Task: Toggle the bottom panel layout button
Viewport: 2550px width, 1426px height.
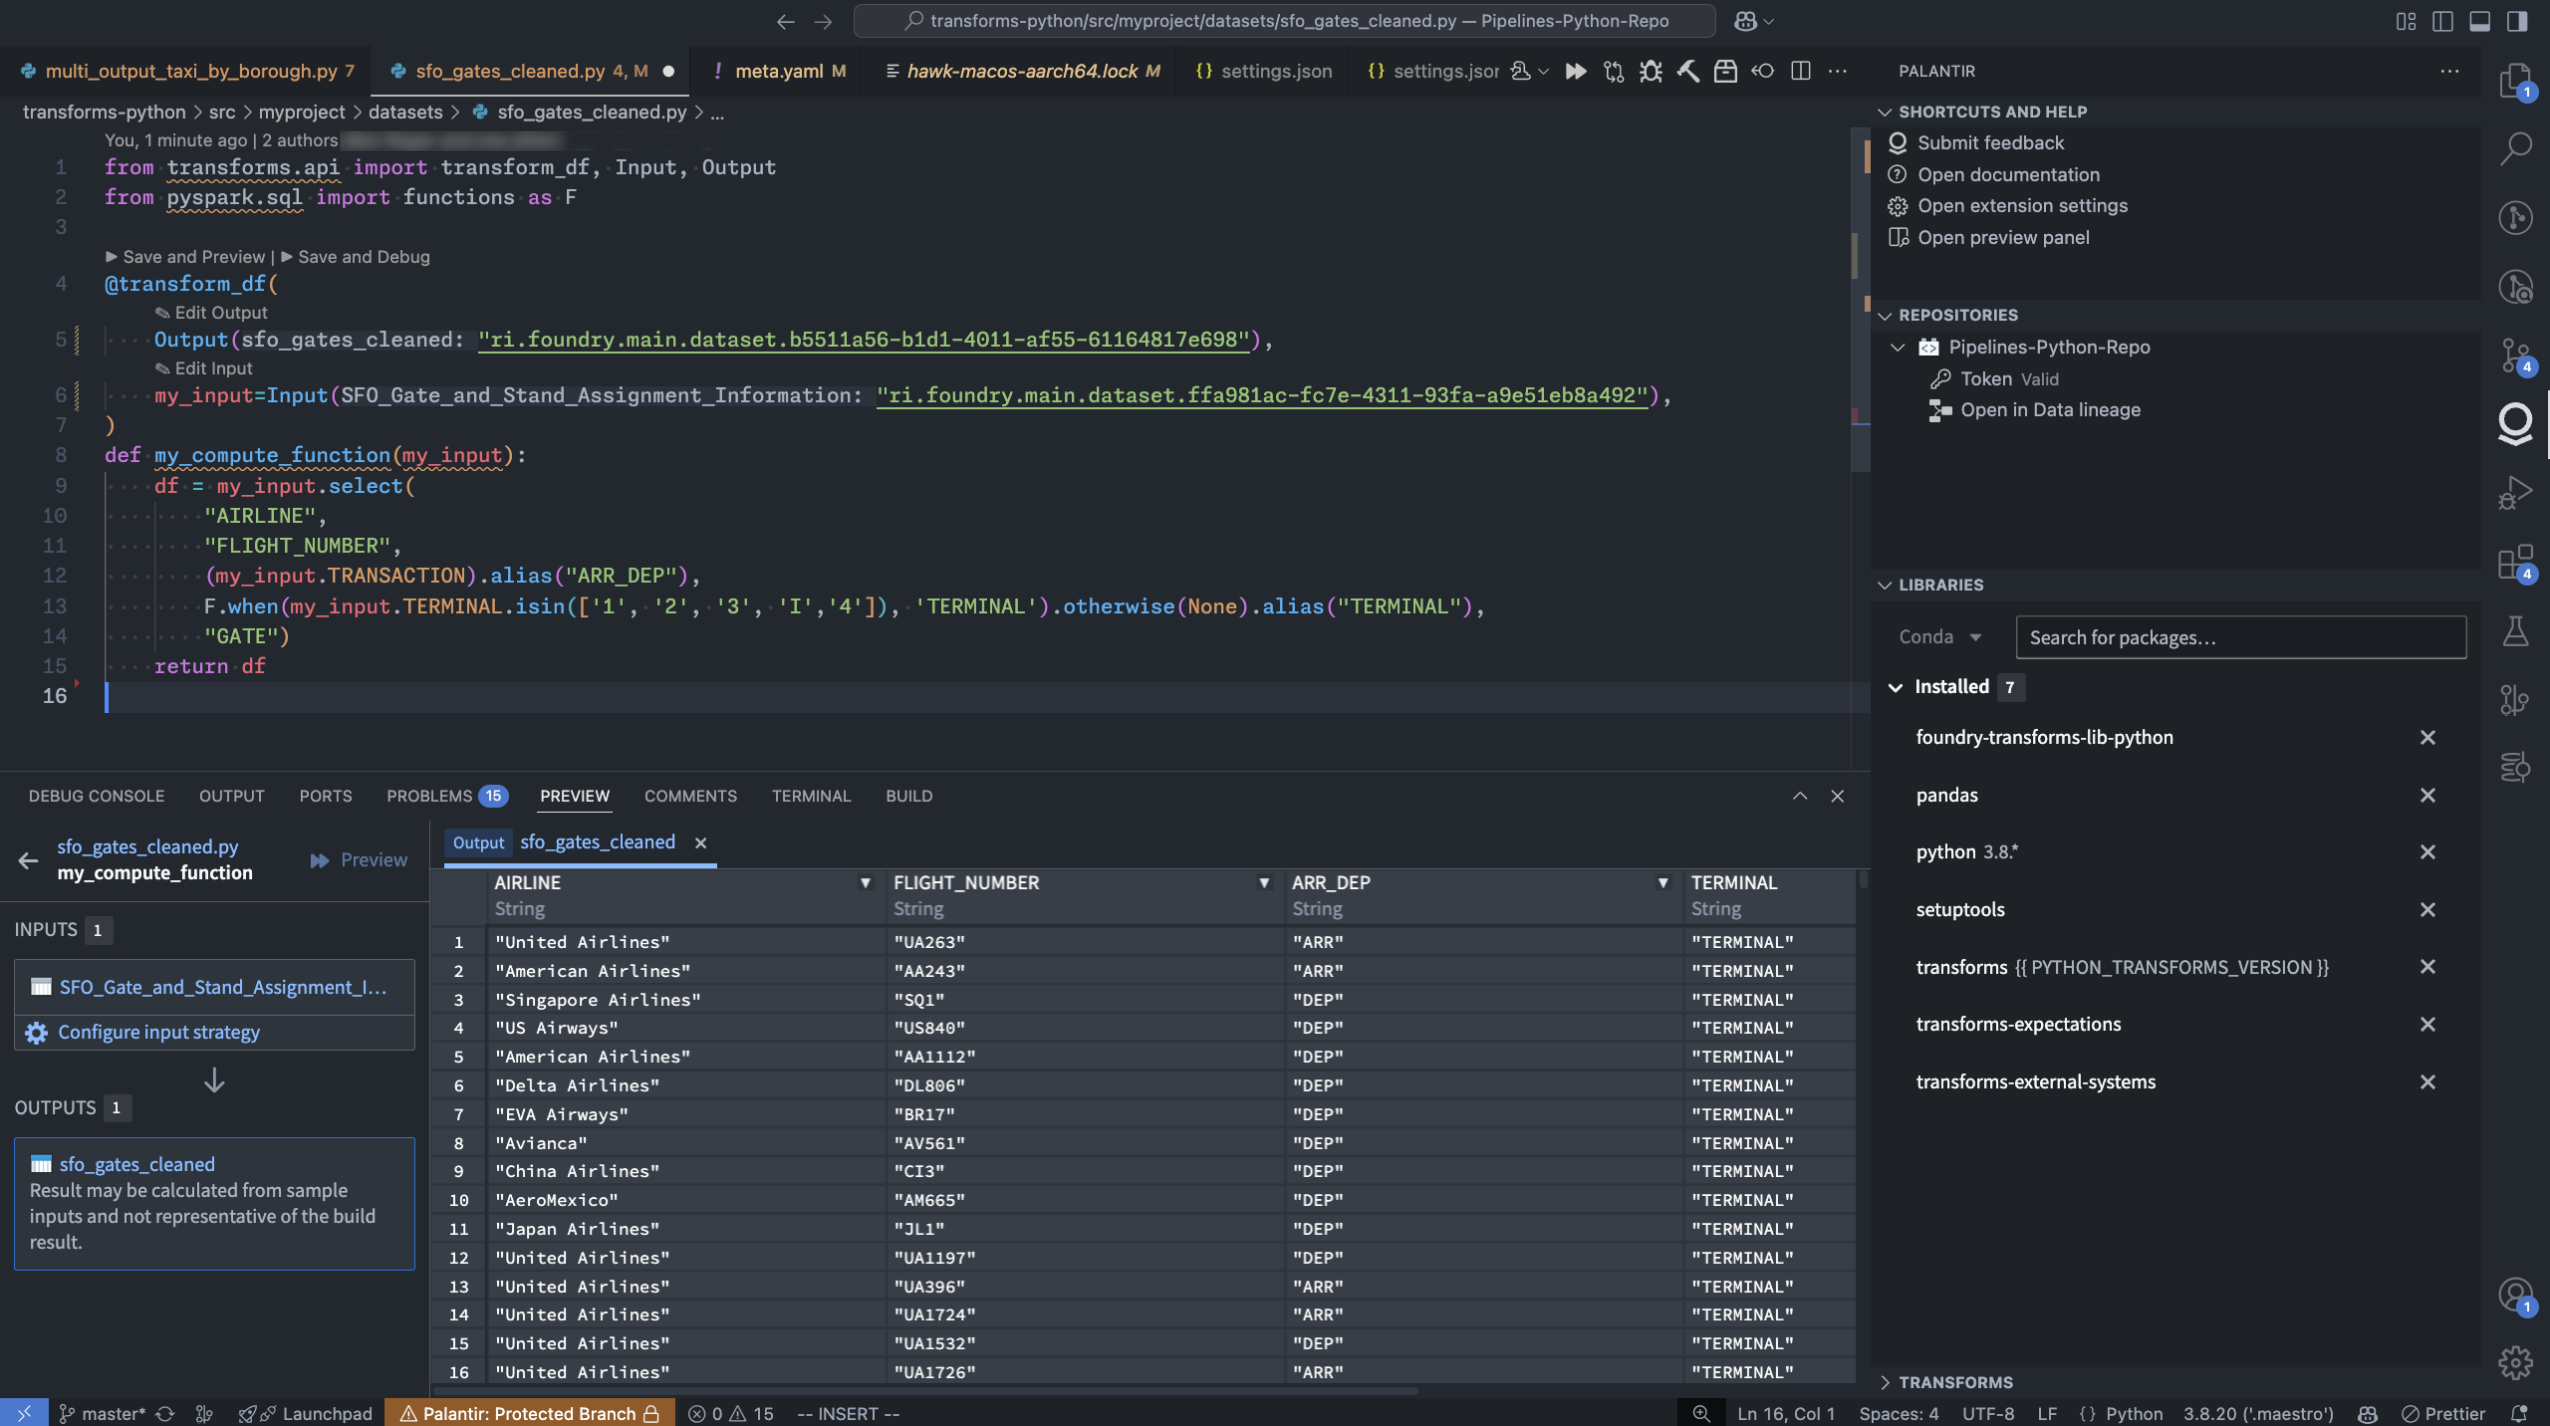Action: tap(2479, 21)
